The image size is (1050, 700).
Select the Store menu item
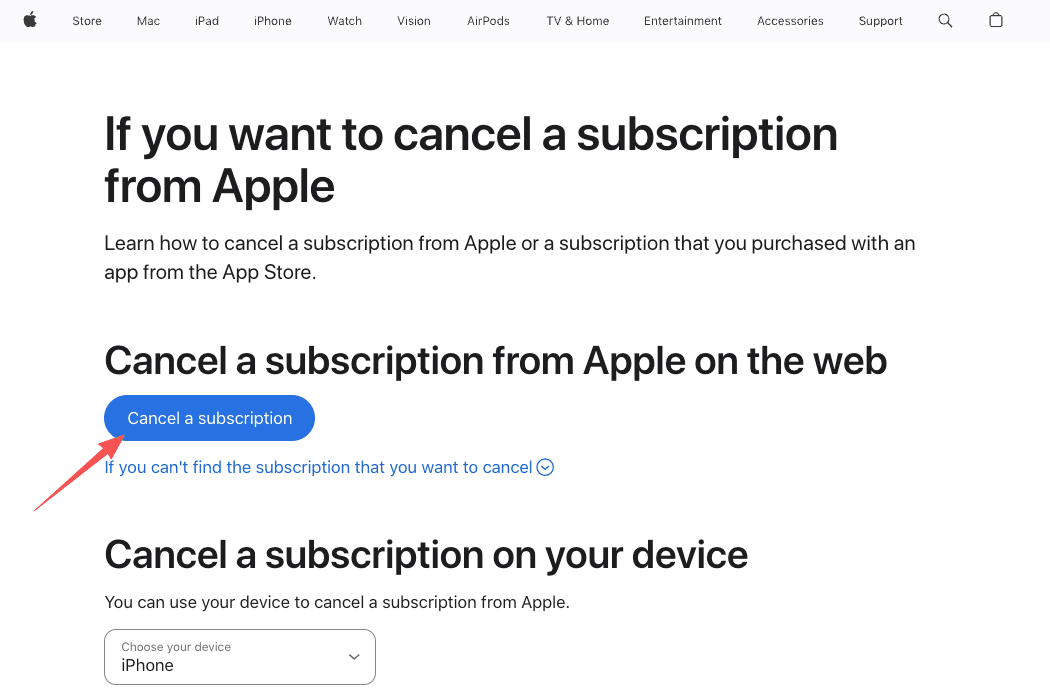pos(87,20)
